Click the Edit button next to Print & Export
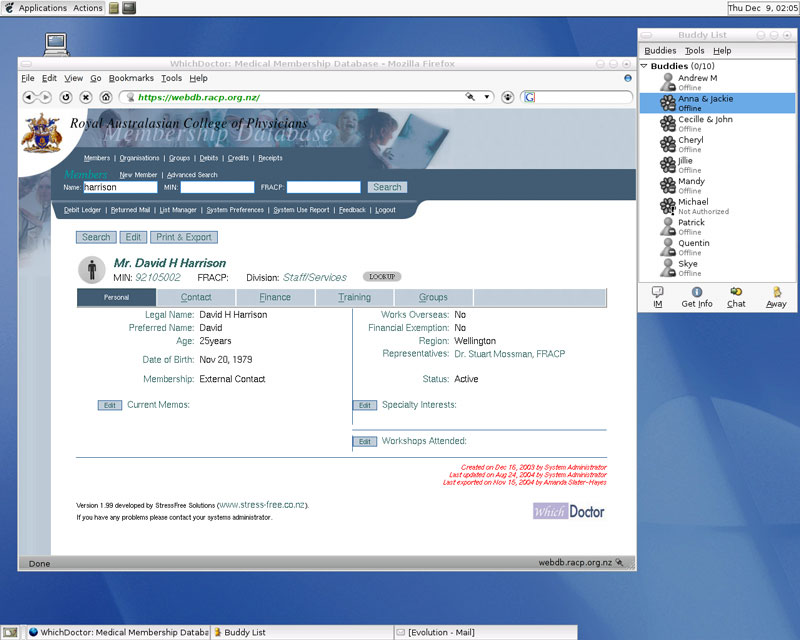Image resolution: width=800 pixels, height=640 pixels. tap(133, 237)
